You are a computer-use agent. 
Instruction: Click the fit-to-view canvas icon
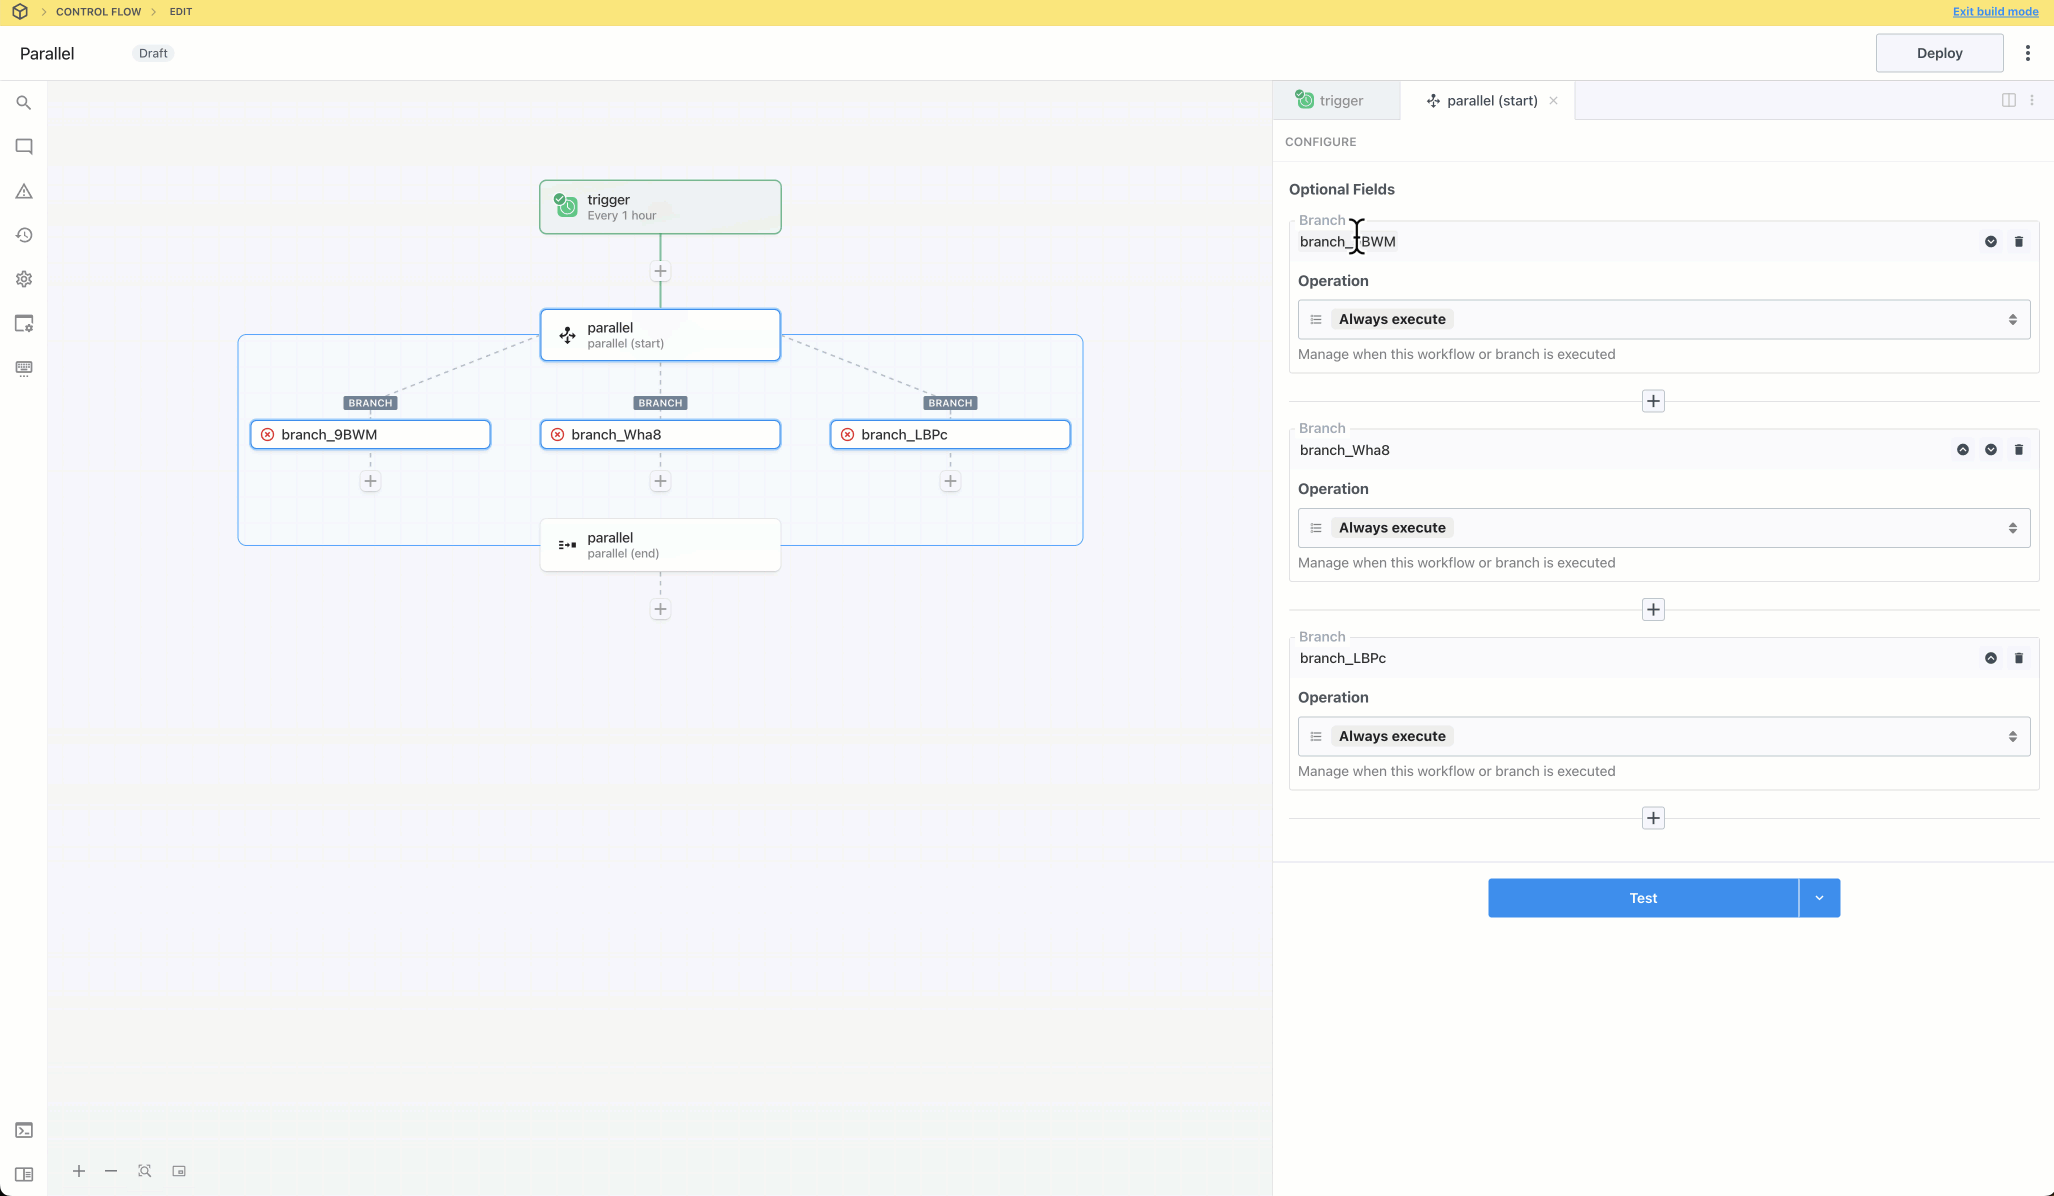click(x=145, y=1171)
